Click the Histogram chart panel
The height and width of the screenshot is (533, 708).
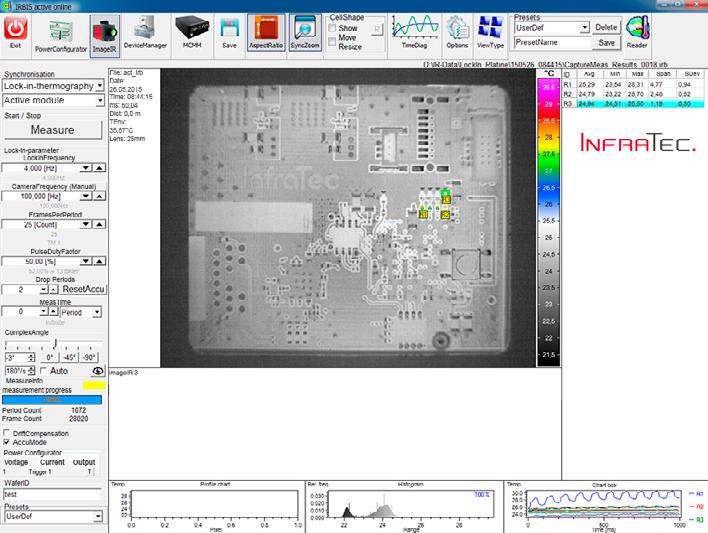404,506
